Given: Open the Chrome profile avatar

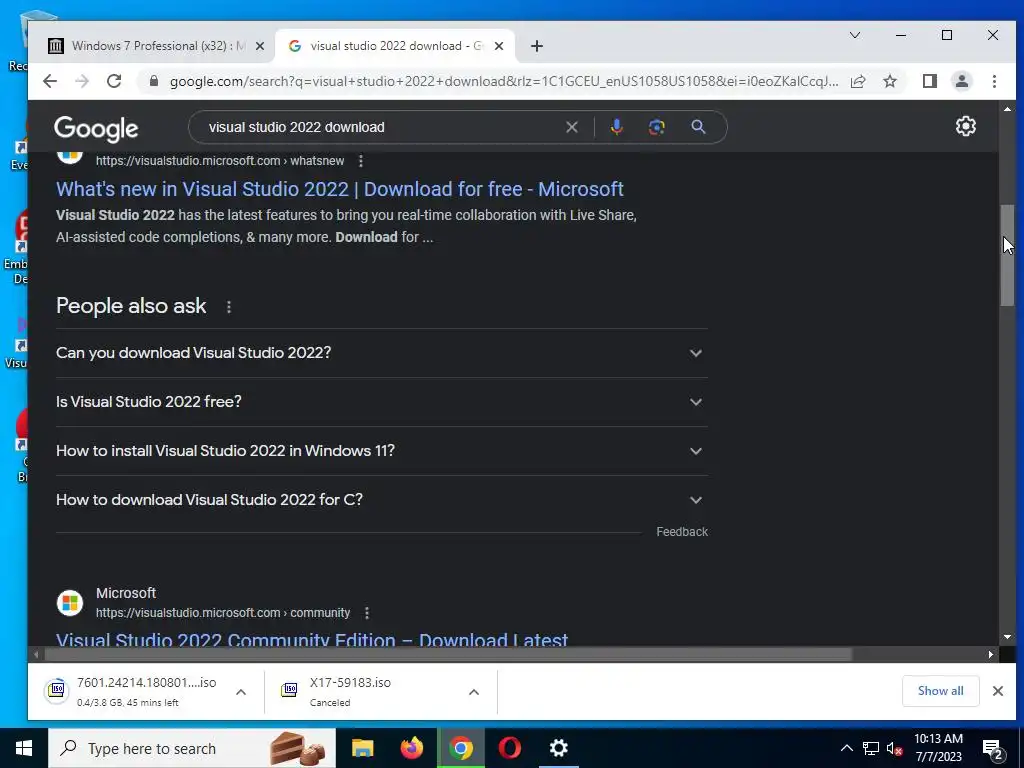Looking at the screenshot, I should point(962,81).
